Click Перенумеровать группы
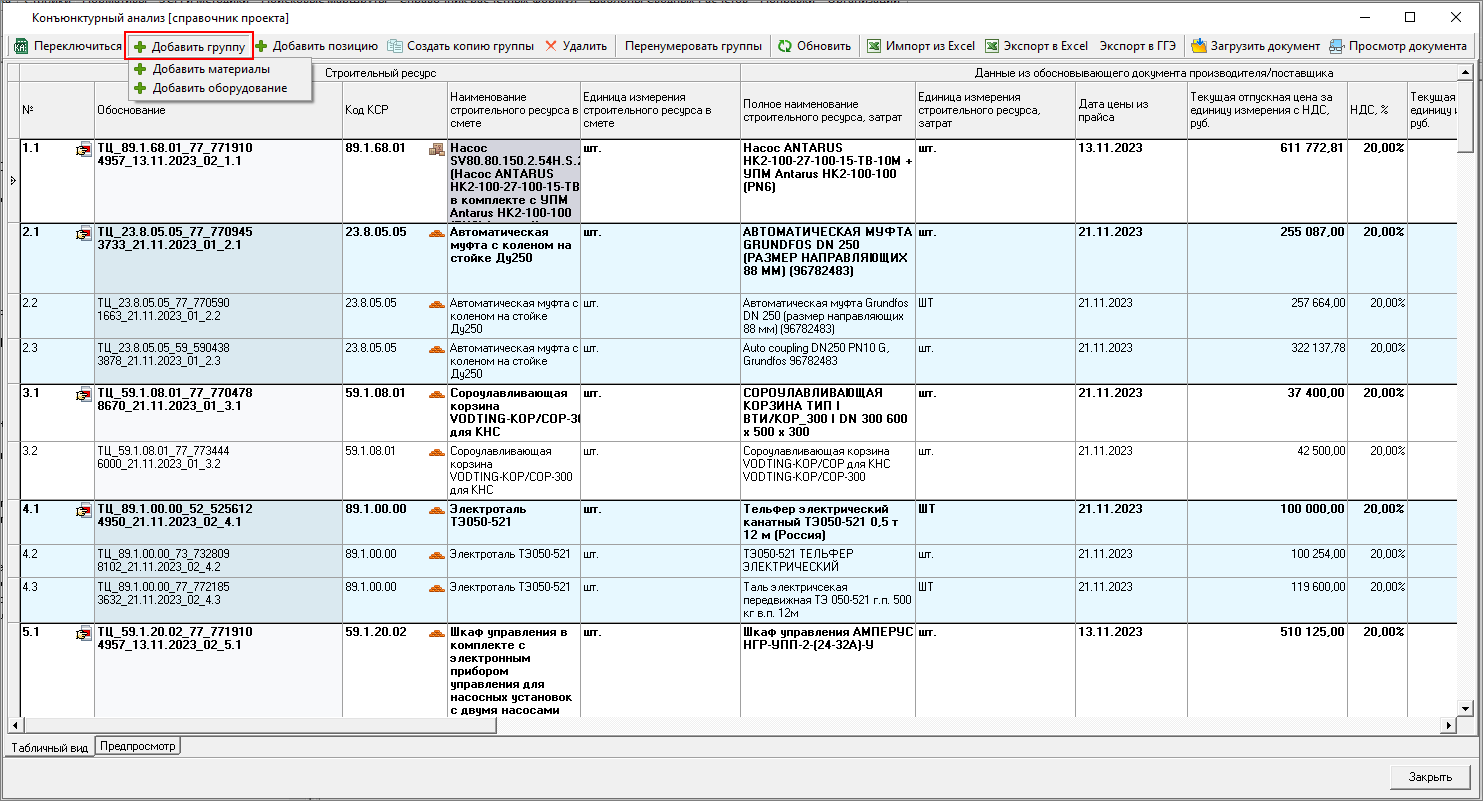1483x801 pixels. (693, 46)
